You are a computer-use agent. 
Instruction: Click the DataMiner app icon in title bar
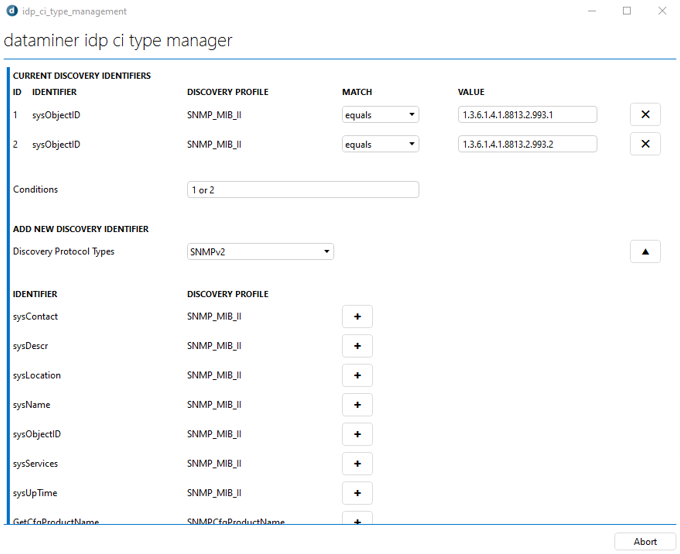pos(12,11)
